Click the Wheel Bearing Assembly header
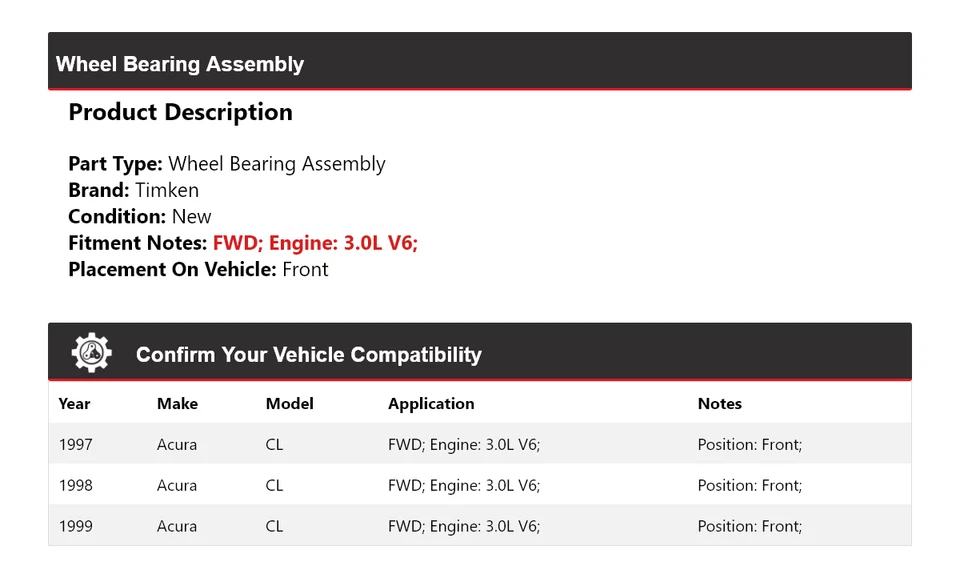The image size is (960, 578). tap(180, 64)
